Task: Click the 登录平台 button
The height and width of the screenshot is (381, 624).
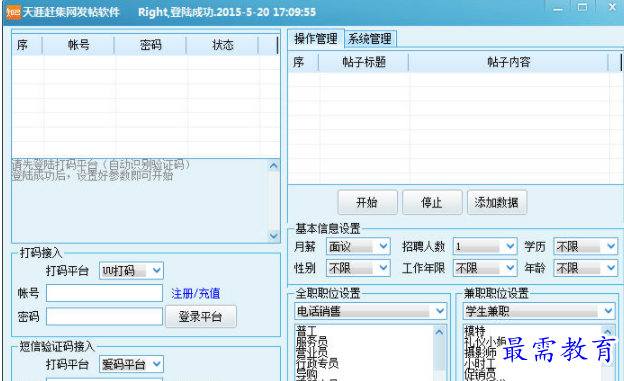Action: click(x=201, y=317)
